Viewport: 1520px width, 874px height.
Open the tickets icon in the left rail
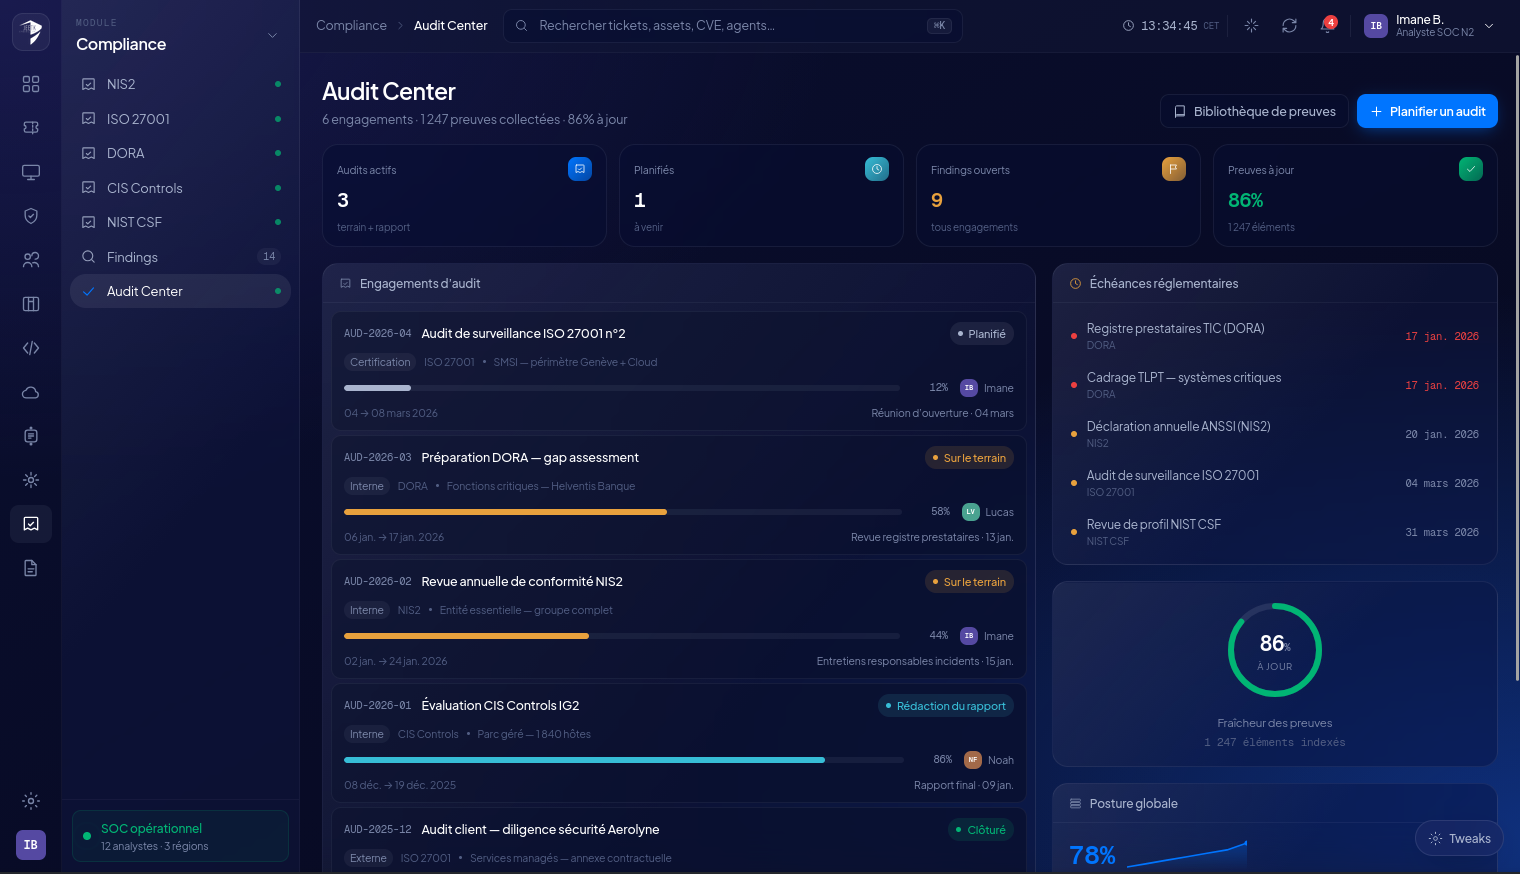coord(31,128)
